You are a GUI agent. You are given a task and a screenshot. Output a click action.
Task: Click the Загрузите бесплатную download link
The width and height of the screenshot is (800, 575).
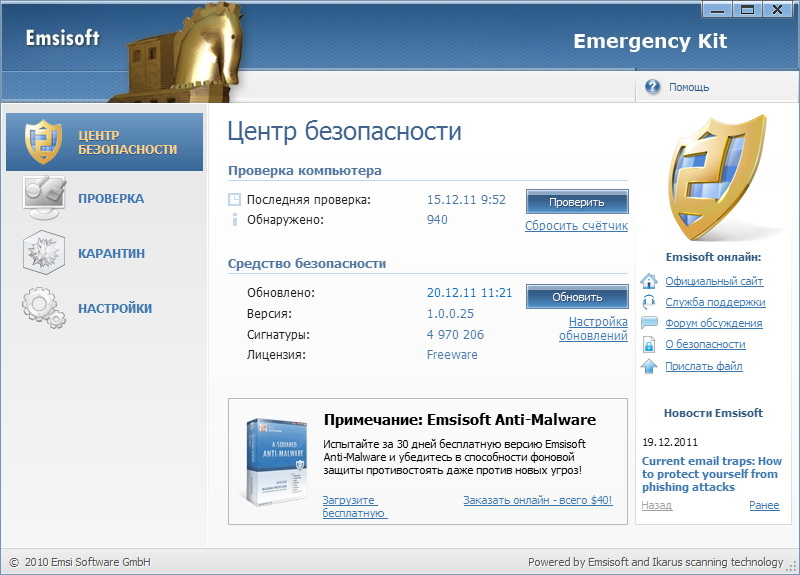[355, 507]
